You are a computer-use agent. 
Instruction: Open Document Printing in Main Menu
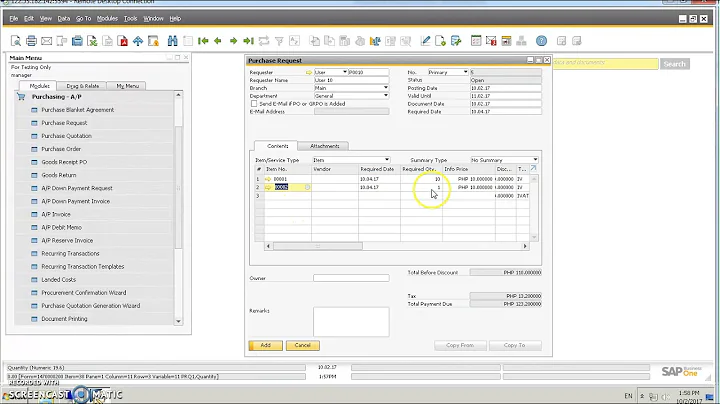[x=64, y=319]
